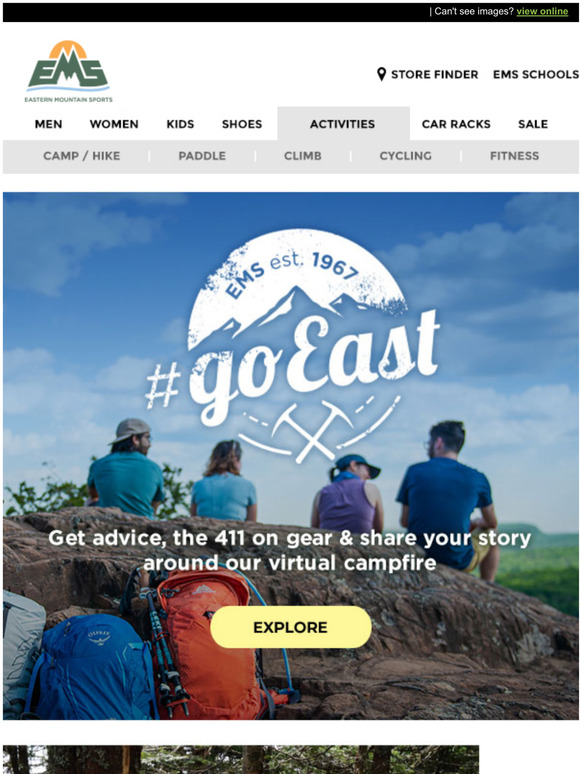Image resolution: width=580 pixels, height=774 pixels.
Task: Open the Shoes category
Action: (242, 124)
